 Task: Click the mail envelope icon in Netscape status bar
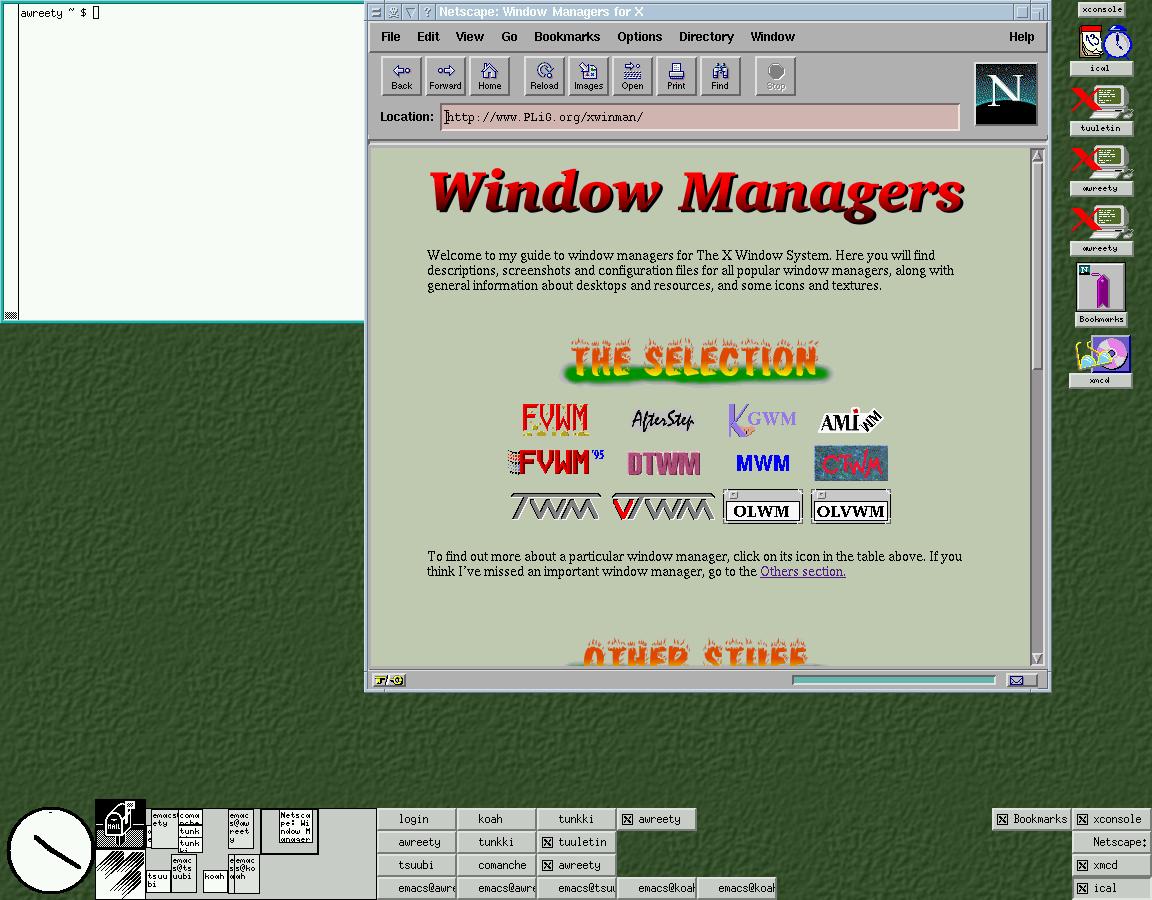click(1017, 680)
